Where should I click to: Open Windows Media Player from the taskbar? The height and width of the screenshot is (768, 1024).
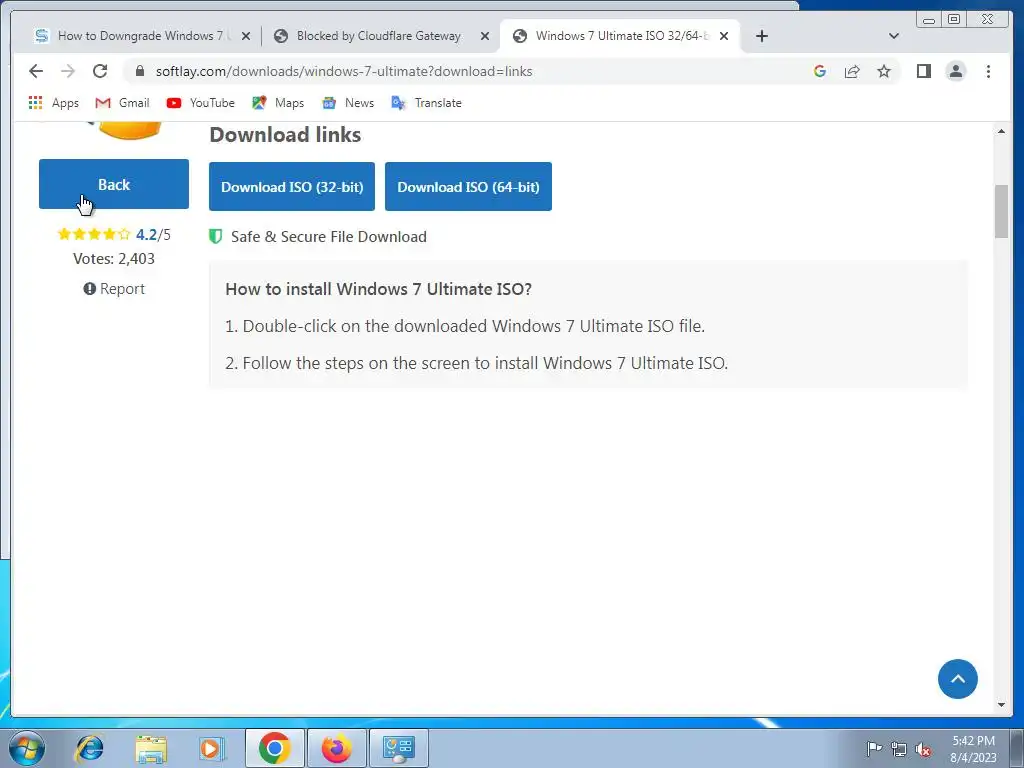pos(212,748)
